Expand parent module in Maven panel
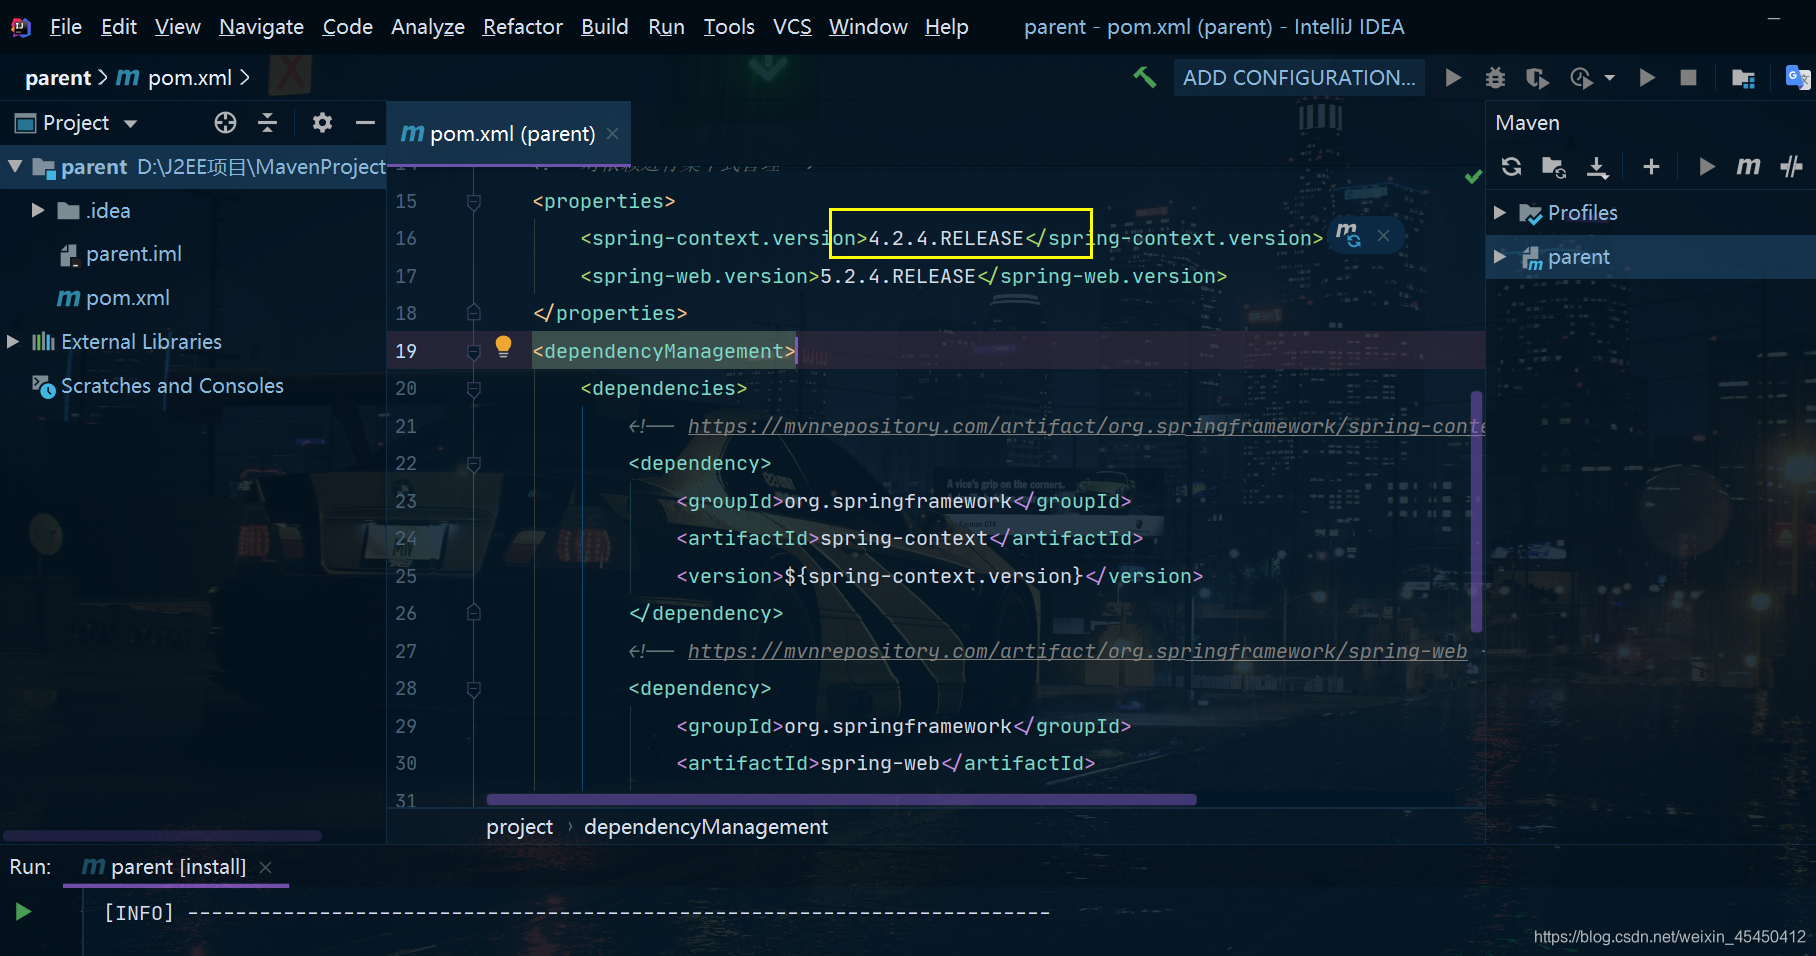This screenshot has width=1816, height=956. click(x=1500, y=256)
